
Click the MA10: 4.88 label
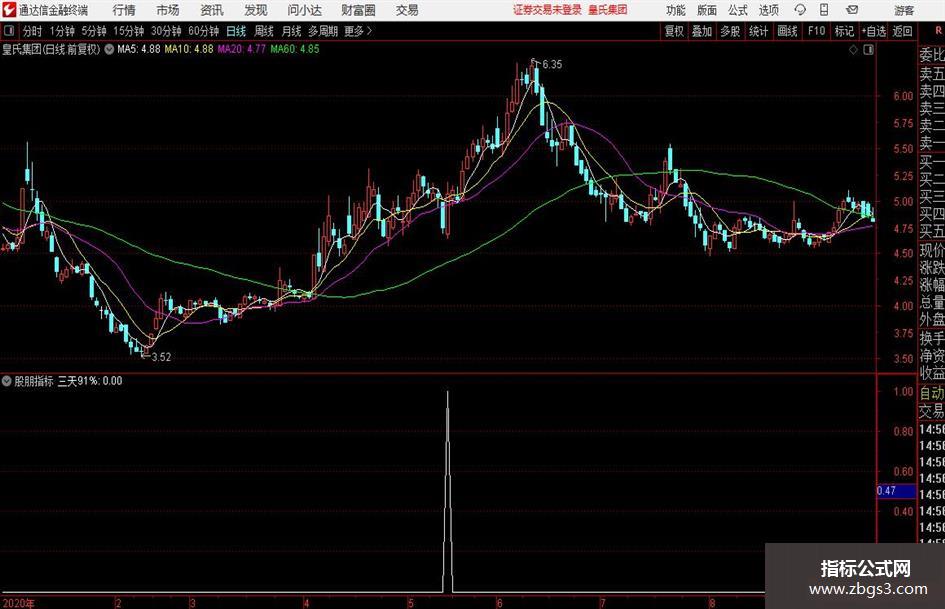[189, 49]
